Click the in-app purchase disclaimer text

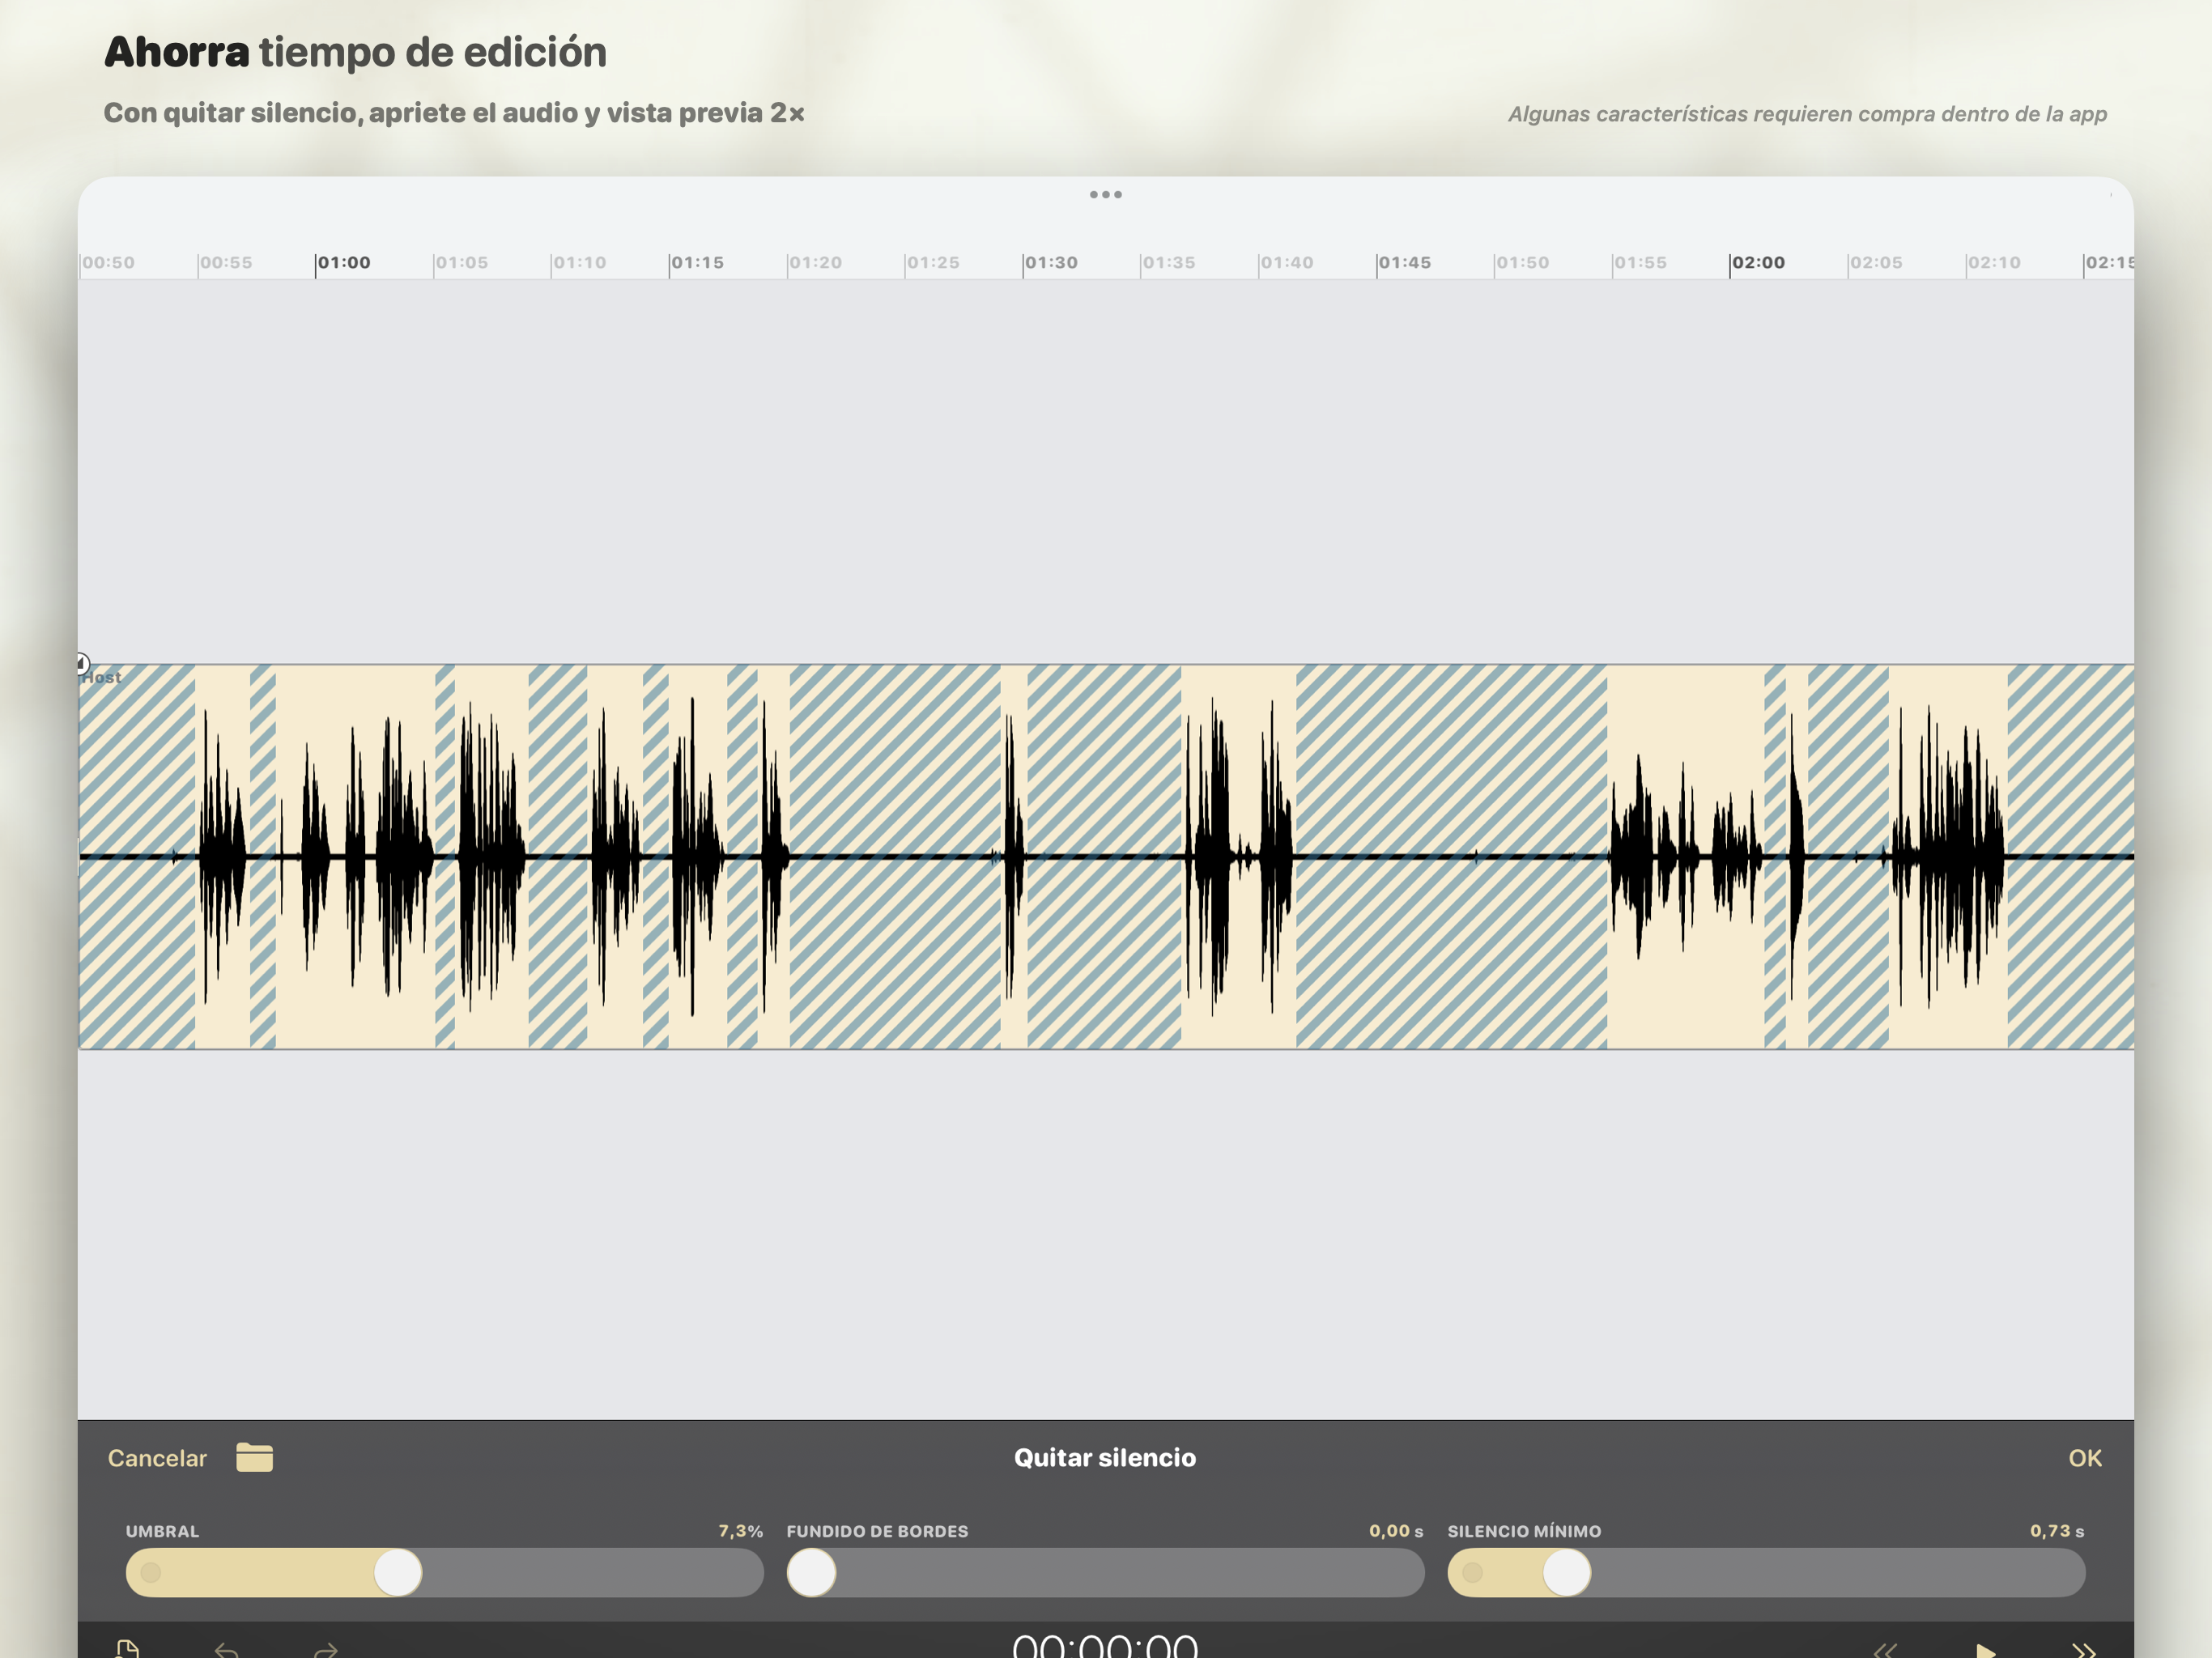1807,114
